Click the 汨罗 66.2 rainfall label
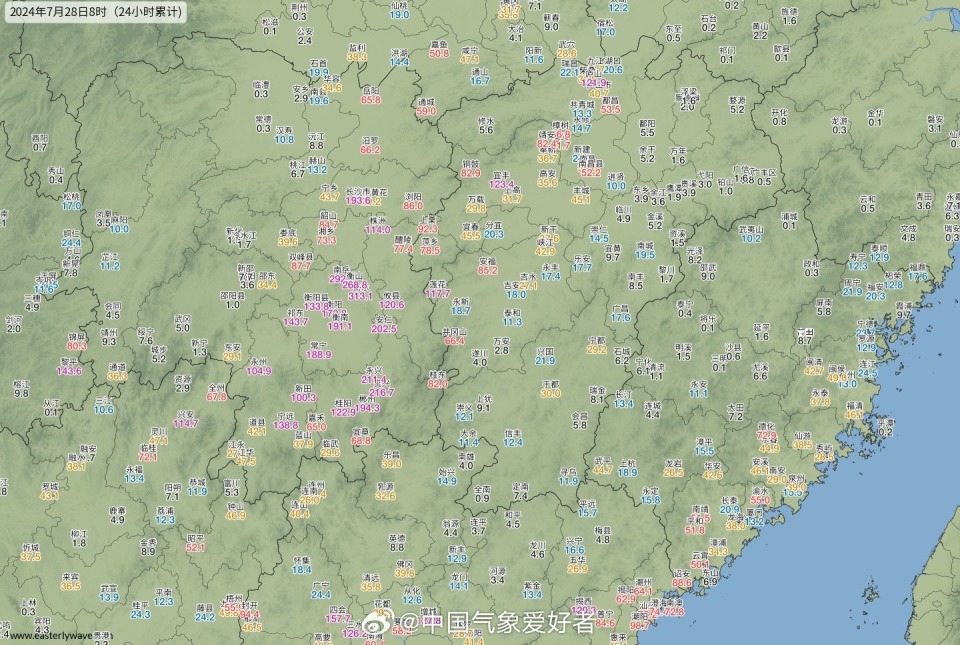This screenshot has height=645, width=960. pos(370,145)
